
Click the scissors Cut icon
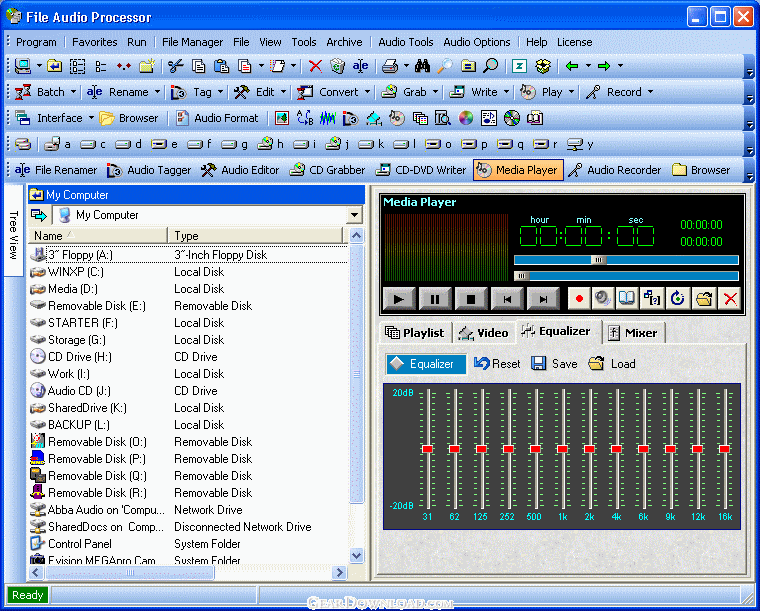175,66
